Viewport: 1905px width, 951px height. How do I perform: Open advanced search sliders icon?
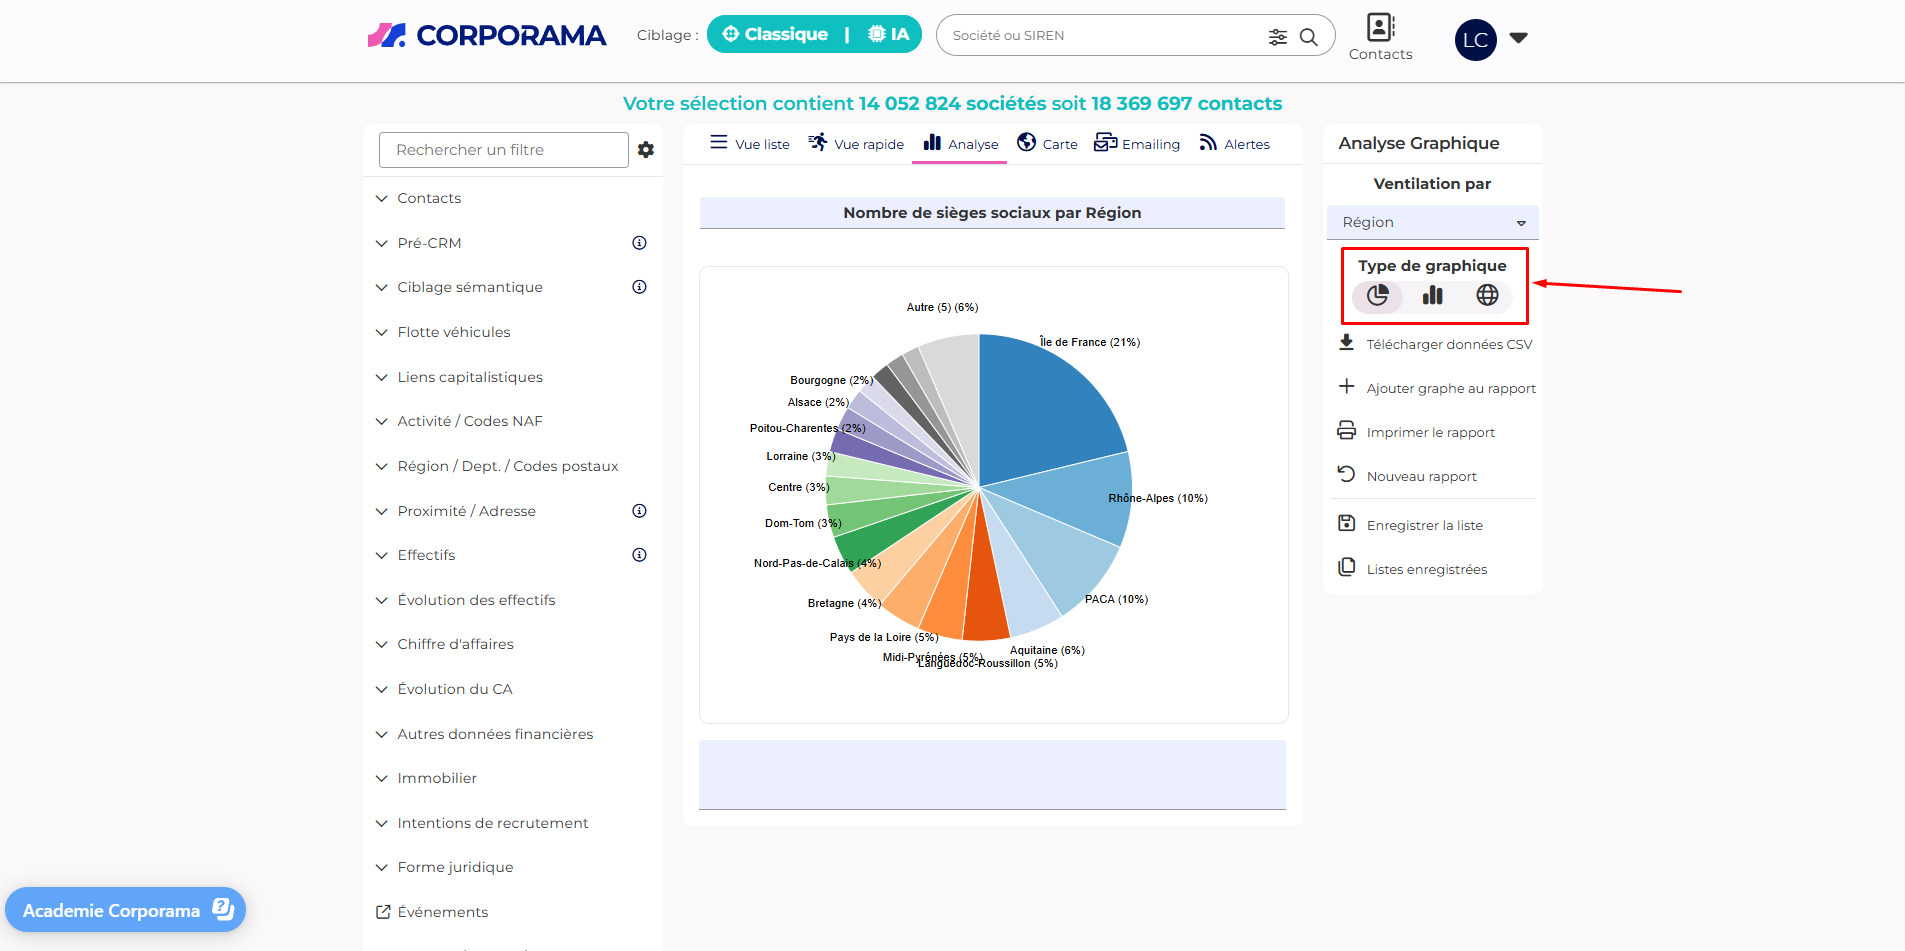[x=1277, y=37]
